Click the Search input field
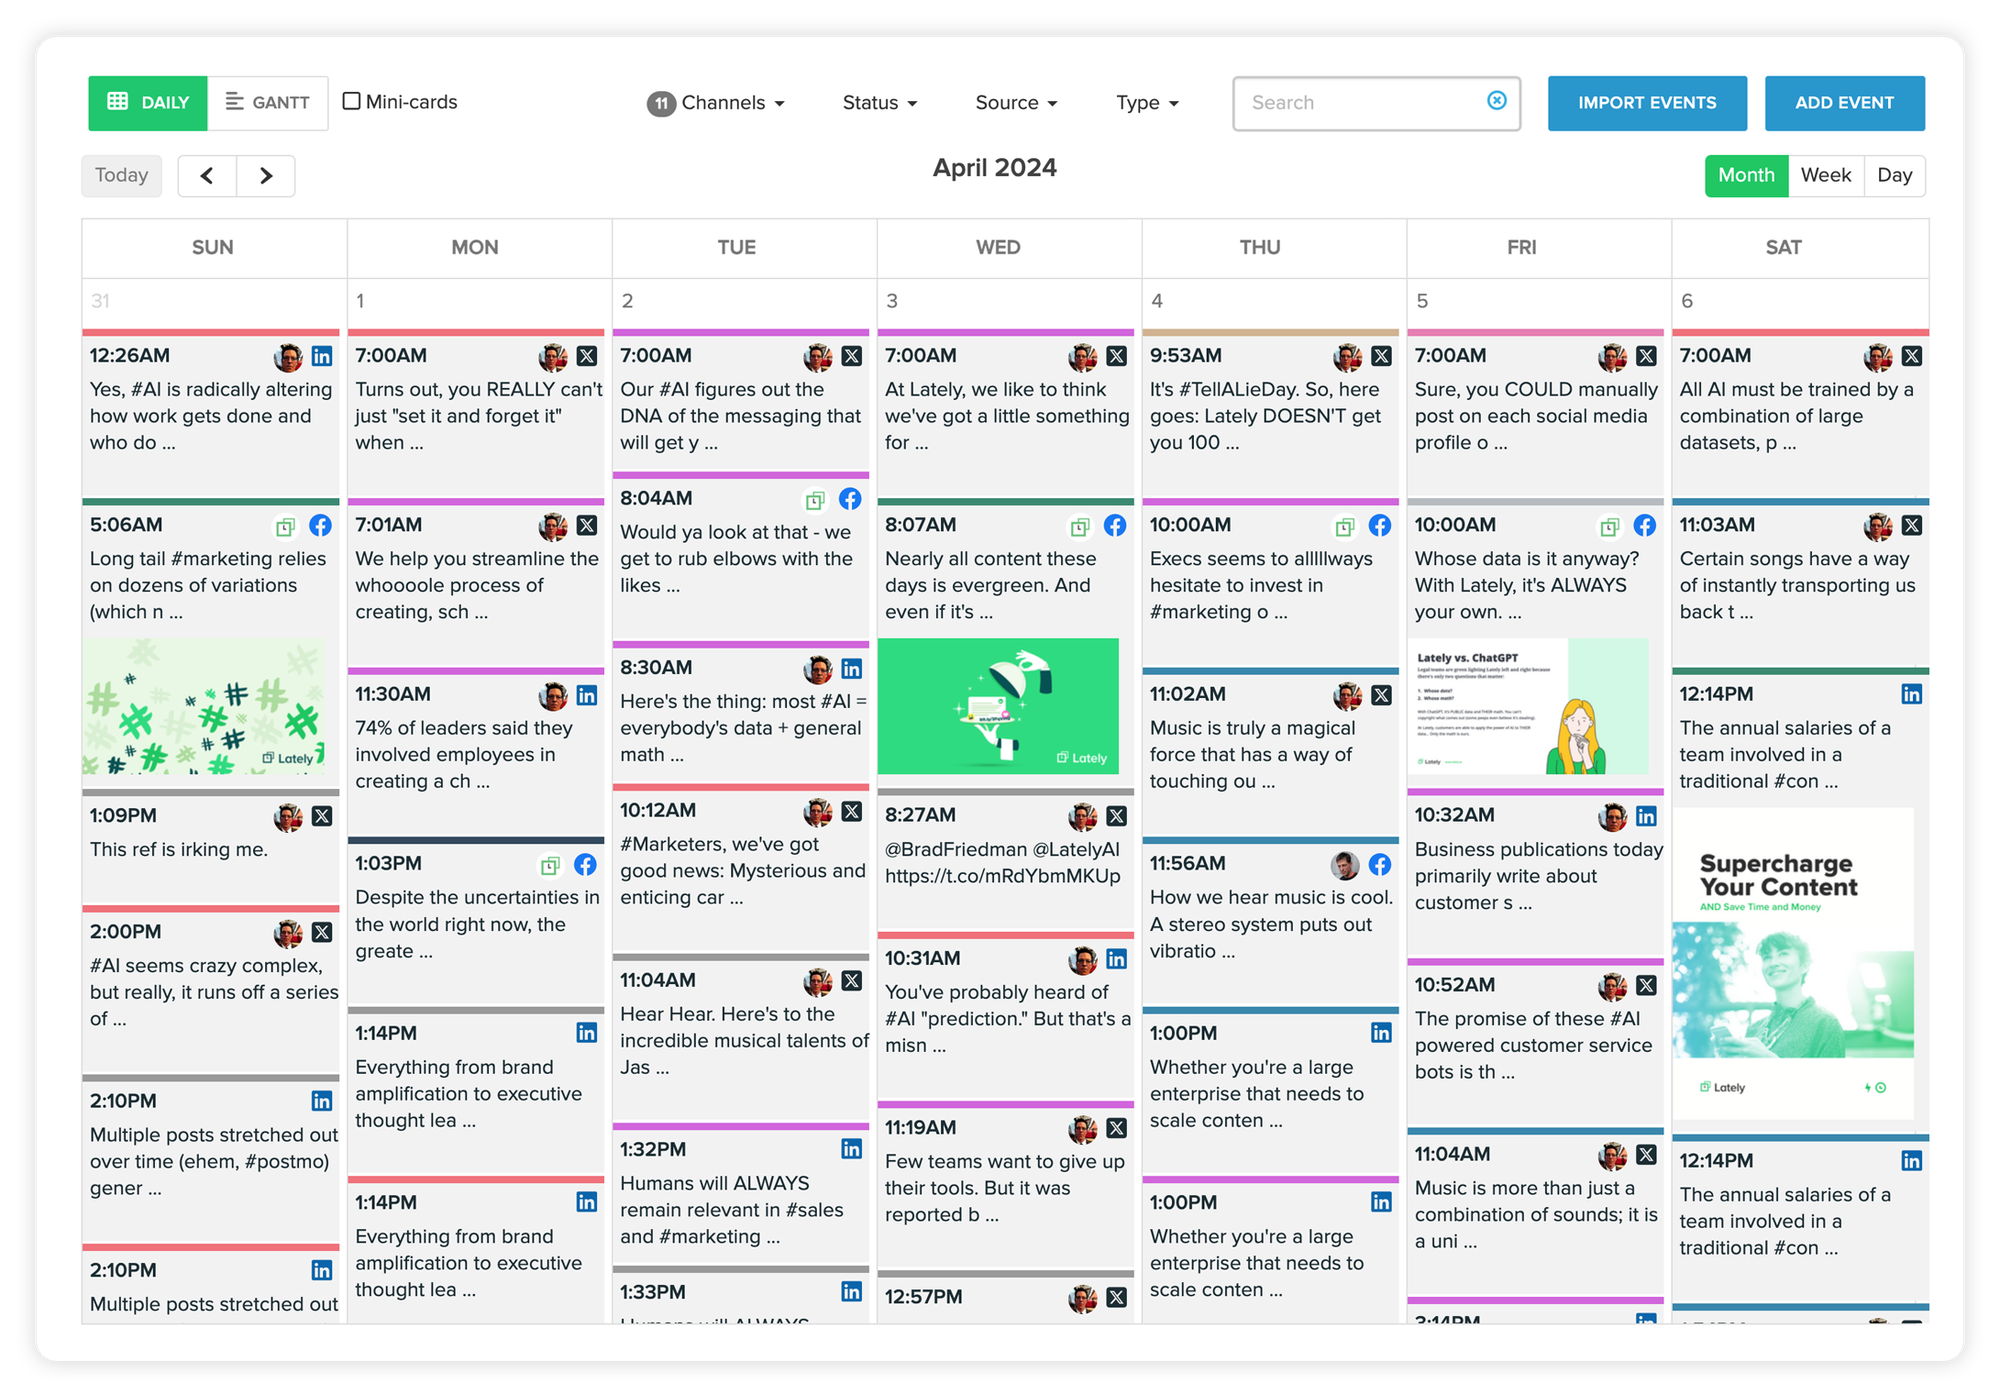The width and height of the screenshot is (2000, 1396). [x=1360, y=103]
